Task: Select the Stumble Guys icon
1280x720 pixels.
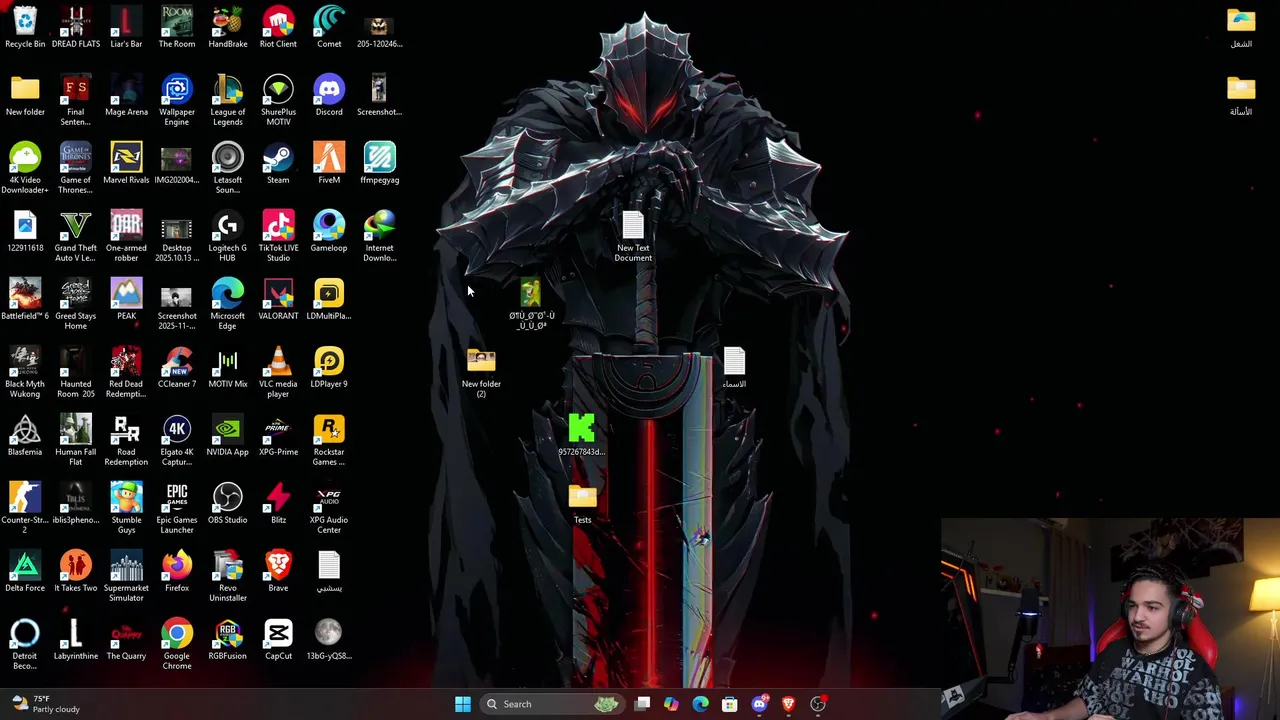Action: click(126, 508)
